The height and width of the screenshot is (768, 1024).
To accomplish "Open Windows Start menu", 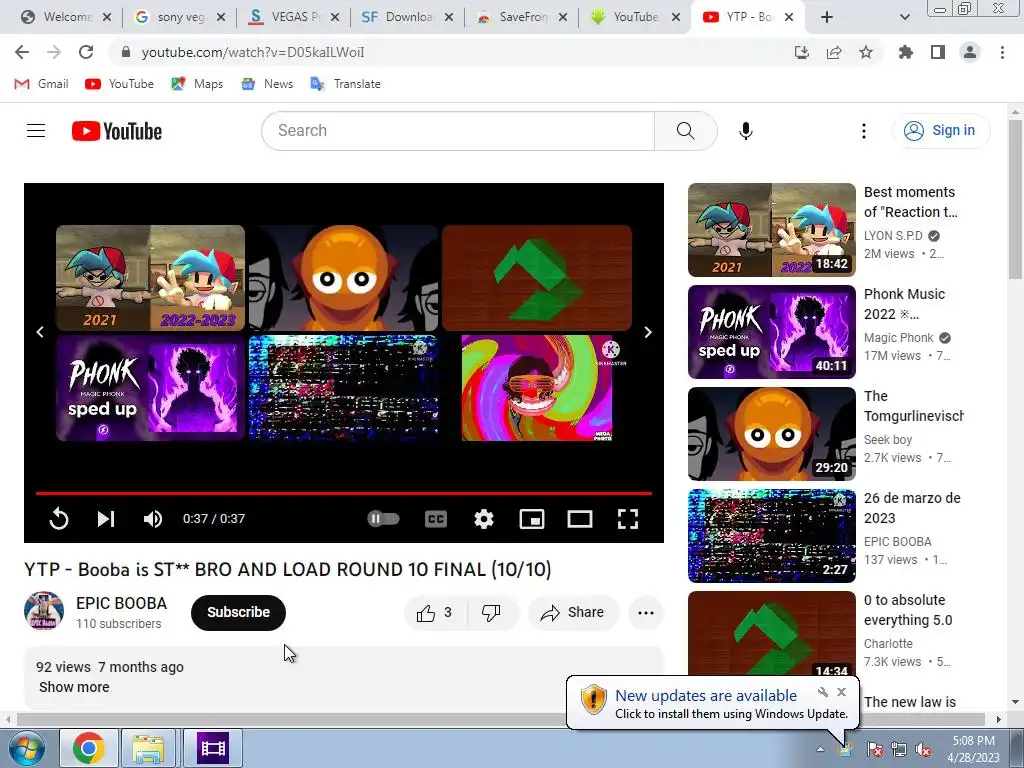I will [26, 748].
